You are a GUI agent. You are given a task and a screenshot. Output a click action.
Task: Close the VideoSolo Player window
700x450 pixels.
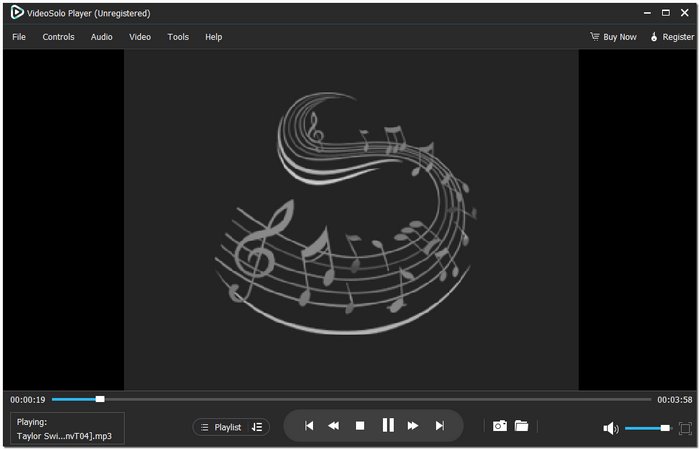coord(684,13)
